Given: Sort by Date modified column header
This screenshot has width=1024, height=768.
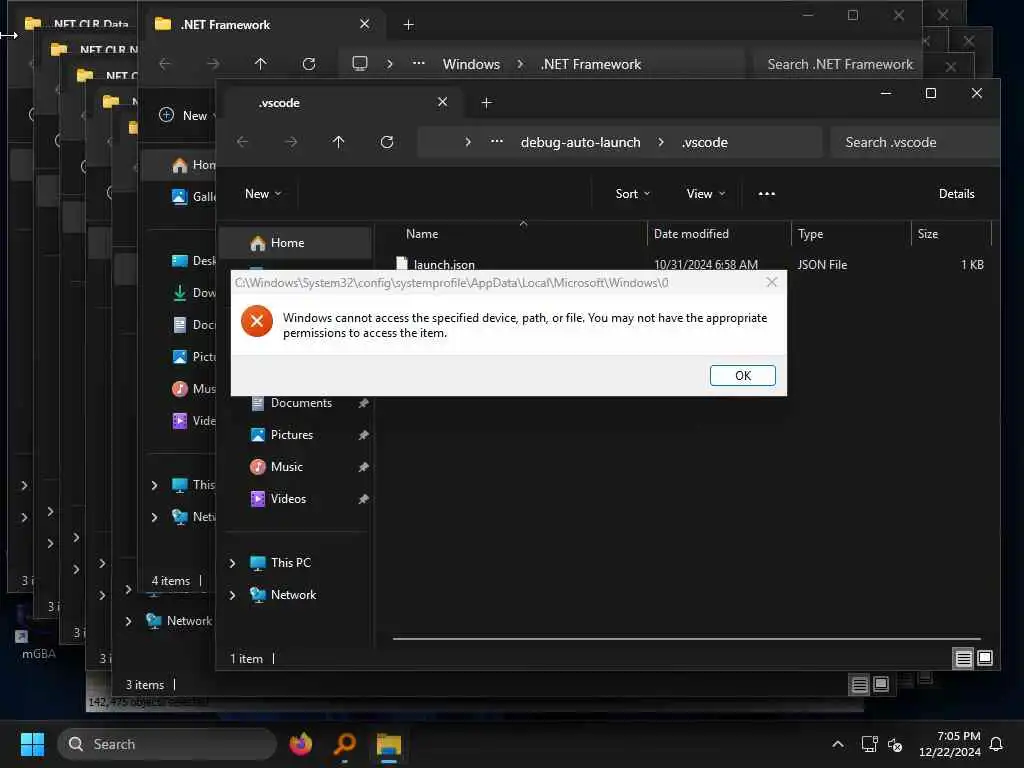Looking at the screenshot, I should 718,234.
